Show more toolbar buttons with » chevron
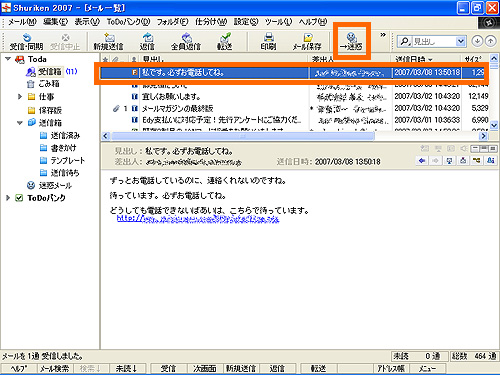The height and width of the screenshot is (375, 500). click(x=383, y=35)
